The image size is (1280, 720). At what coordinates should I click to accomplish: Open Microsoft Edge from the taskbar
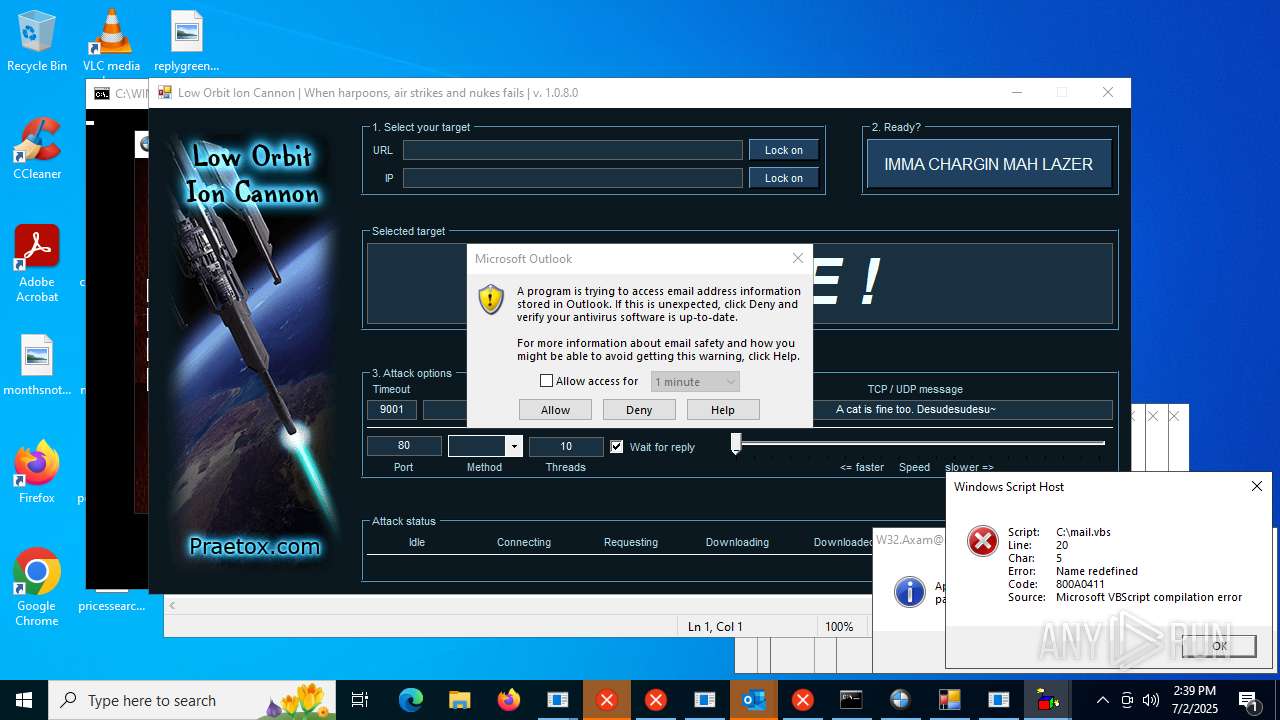click(x=411, y=700)
